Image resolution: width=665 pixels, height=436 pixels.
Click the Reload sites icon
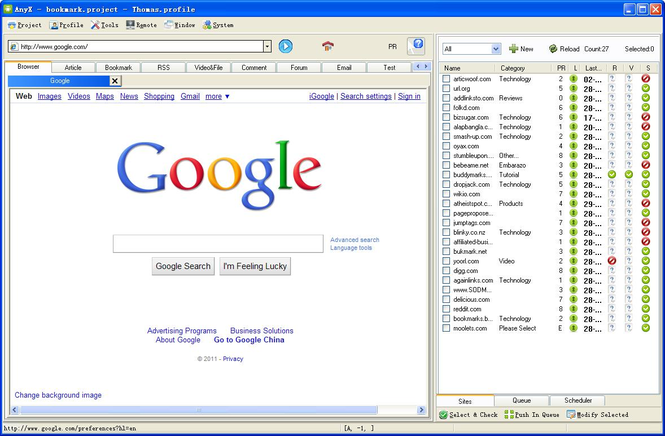[552, 48]
